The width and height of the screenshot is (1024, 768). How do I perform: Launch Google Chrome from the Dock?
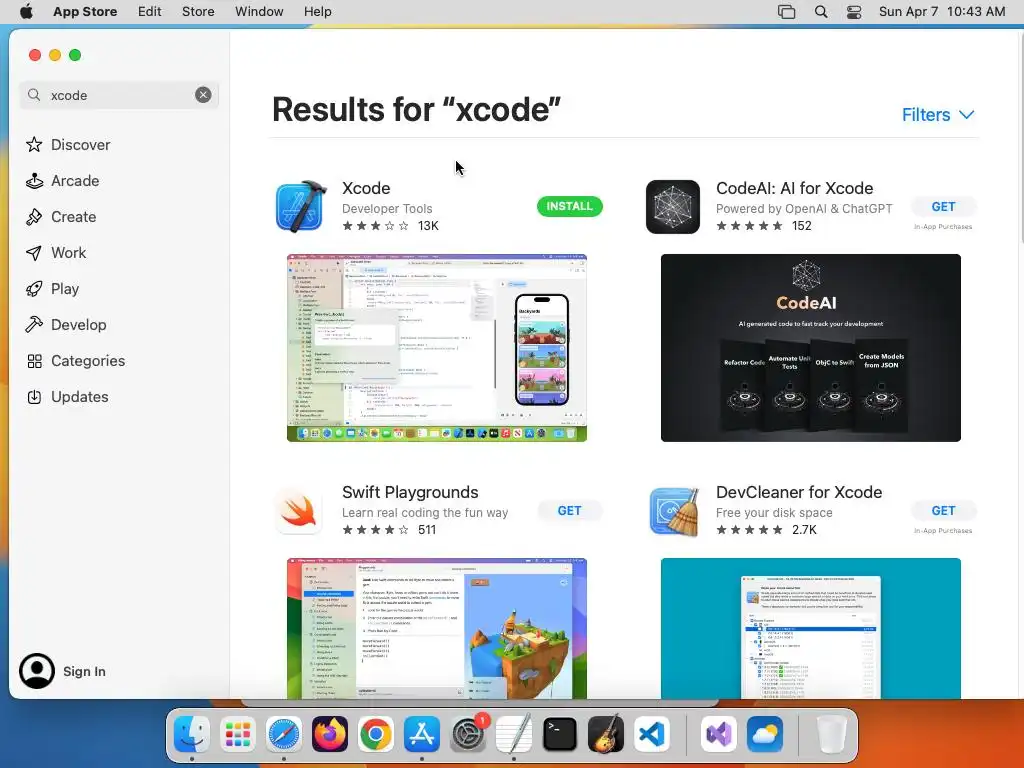pyautogui.click(x=376, y=734)
